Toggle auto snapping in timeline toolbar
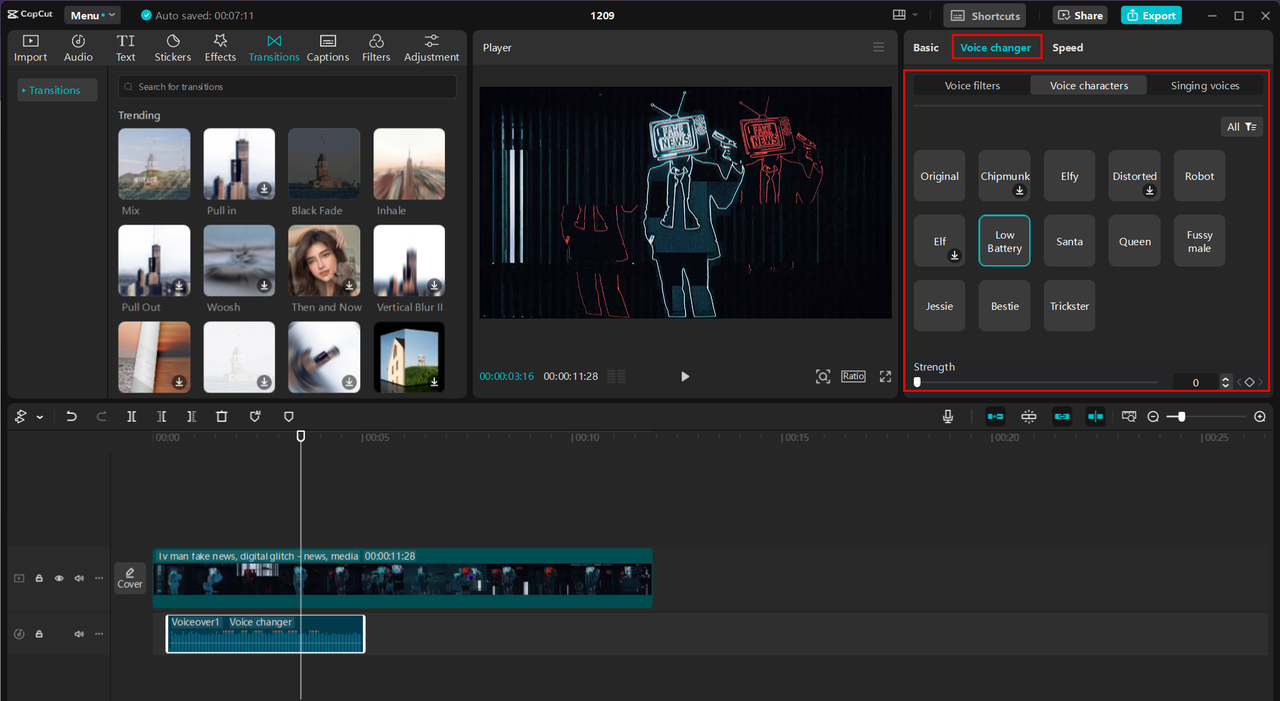The image size is (1280, 701). (x=1029, y=416)
